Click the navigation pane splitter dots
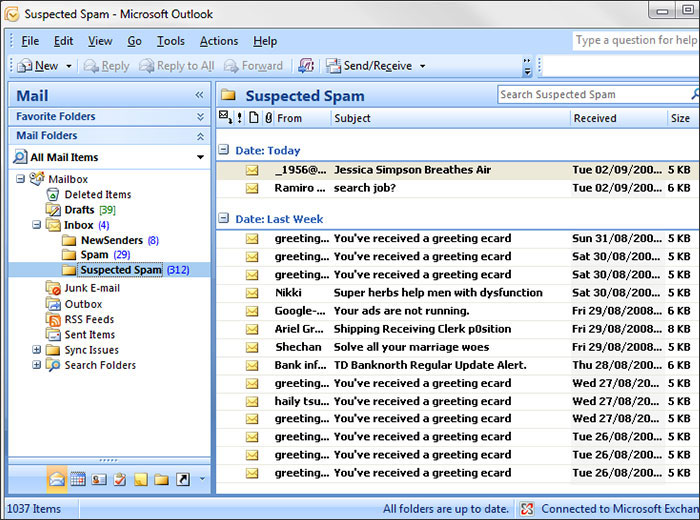 pyautogui.click(x=108, y=460)
